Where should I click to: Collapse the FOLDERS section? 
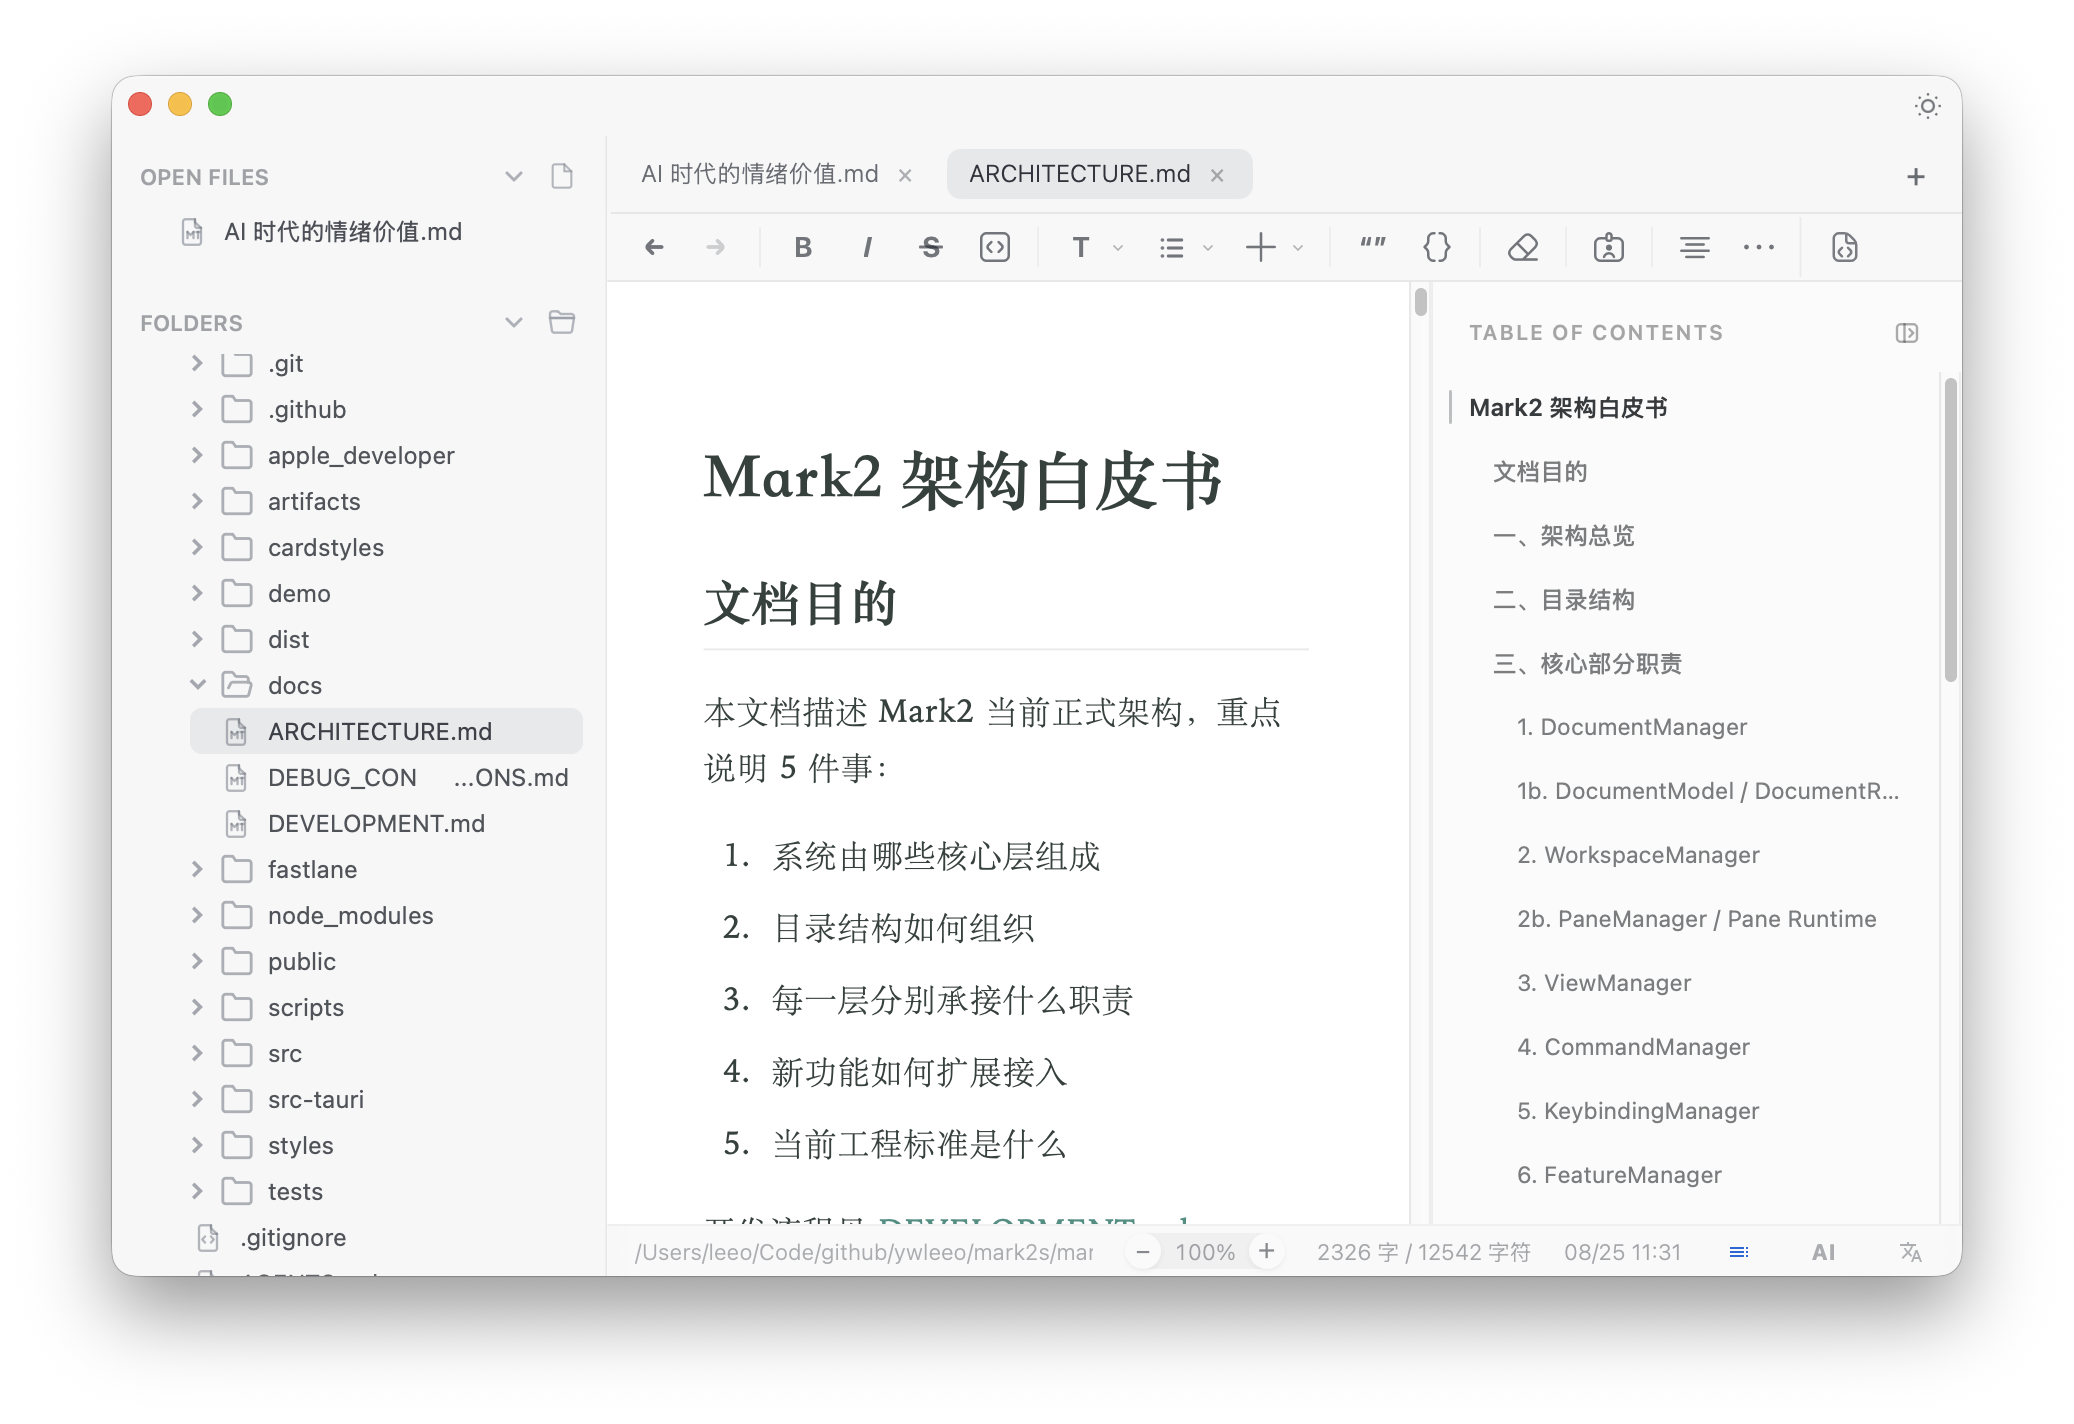tap(514, 322)
